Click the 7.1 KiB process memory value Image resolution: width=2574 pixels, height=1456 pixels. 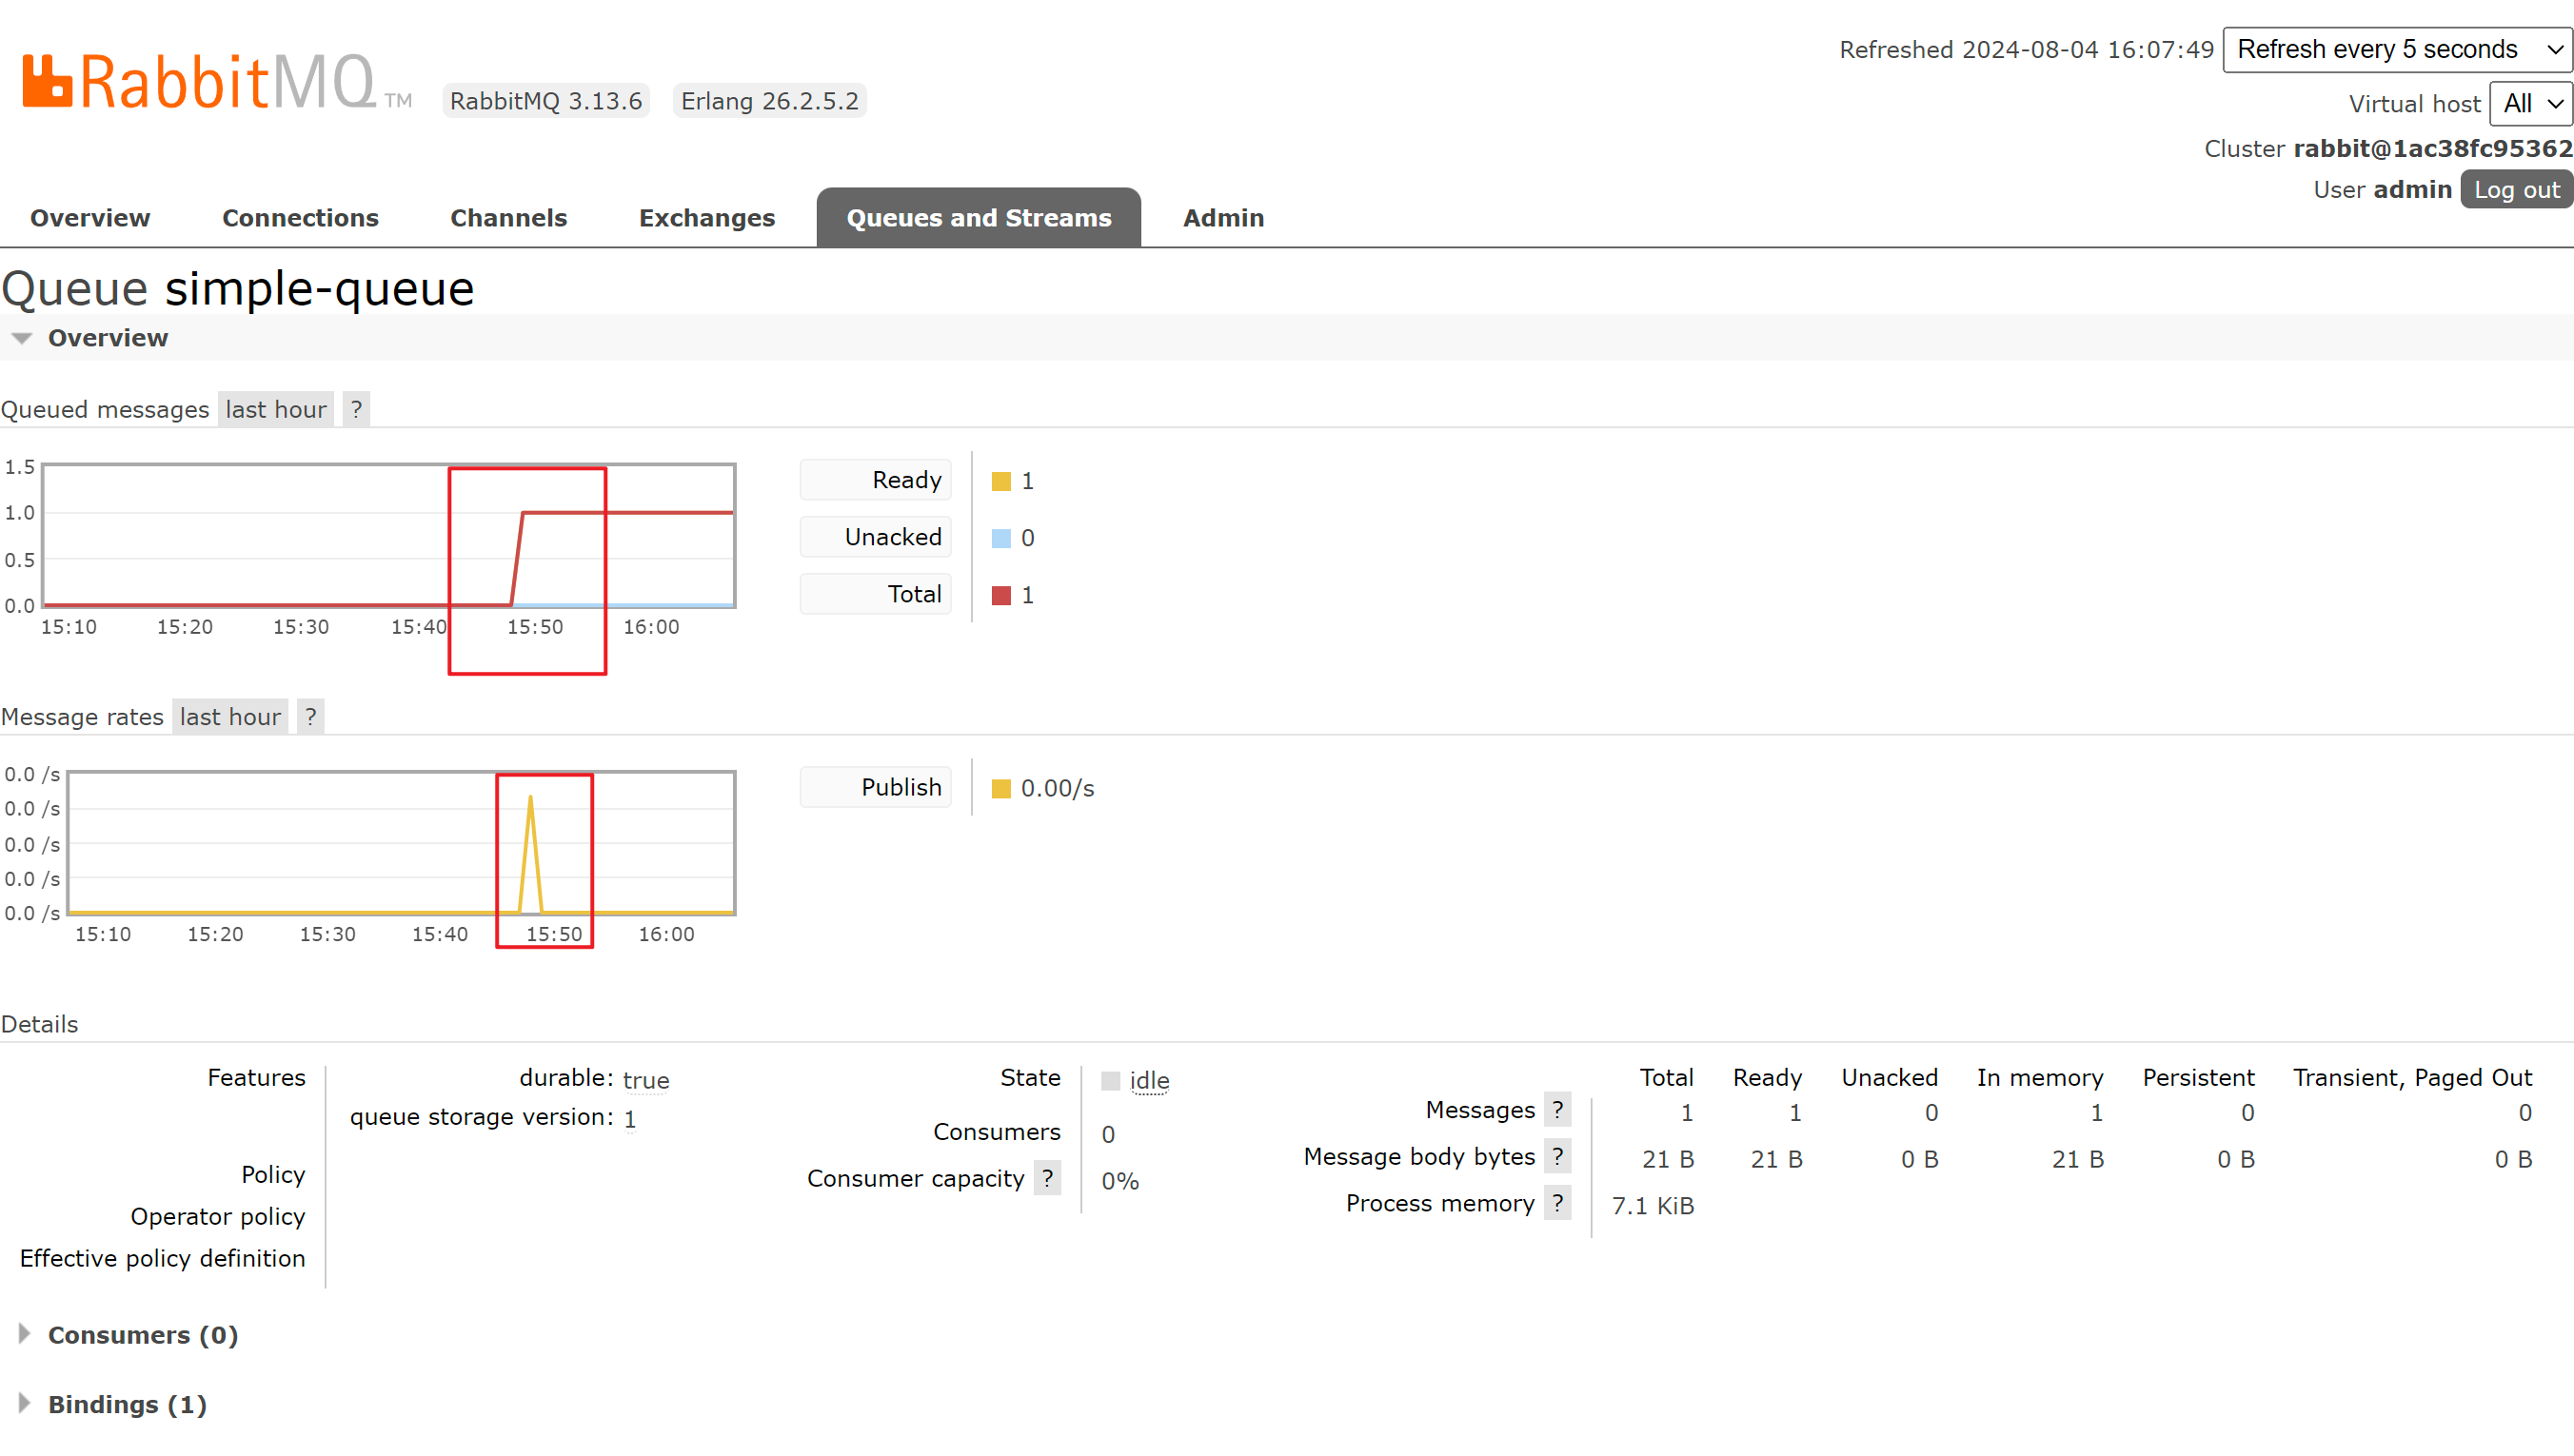point(1652,1205)
